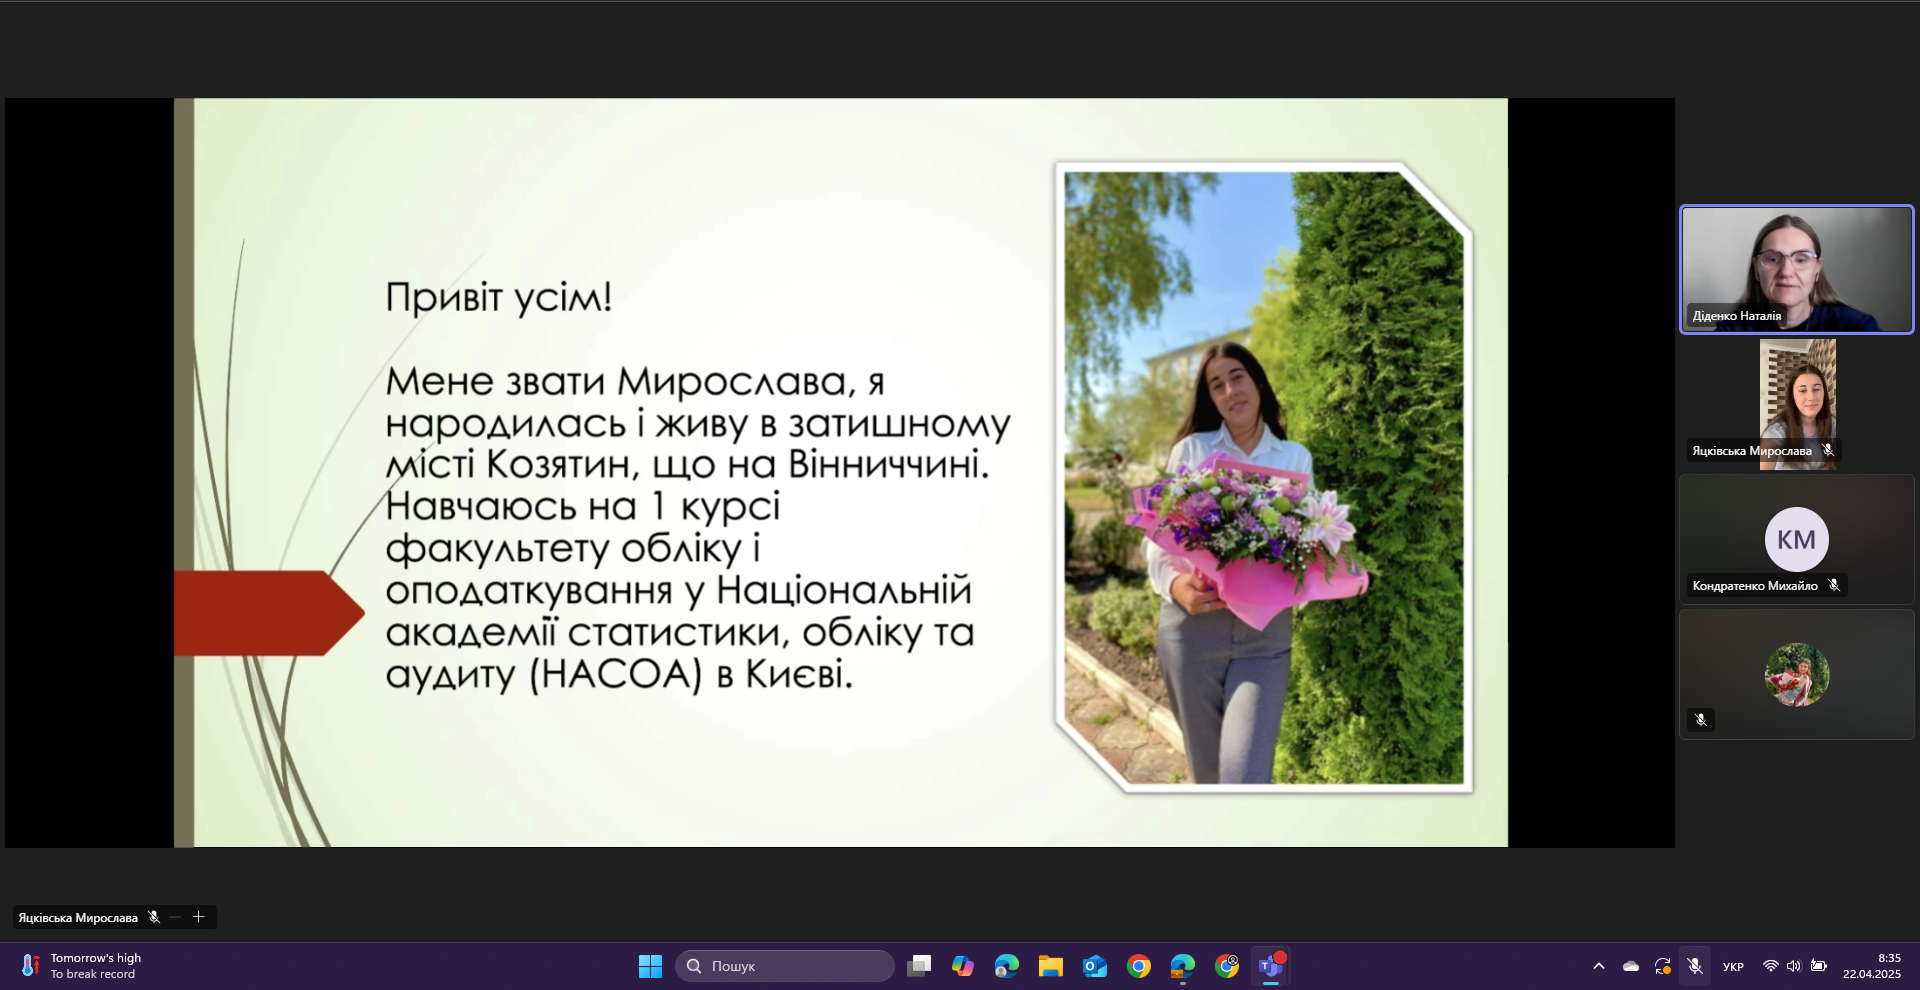Click Кондратенко Михайло KM avatar
Screen dimensions: 1920x990
[1796, 539]
